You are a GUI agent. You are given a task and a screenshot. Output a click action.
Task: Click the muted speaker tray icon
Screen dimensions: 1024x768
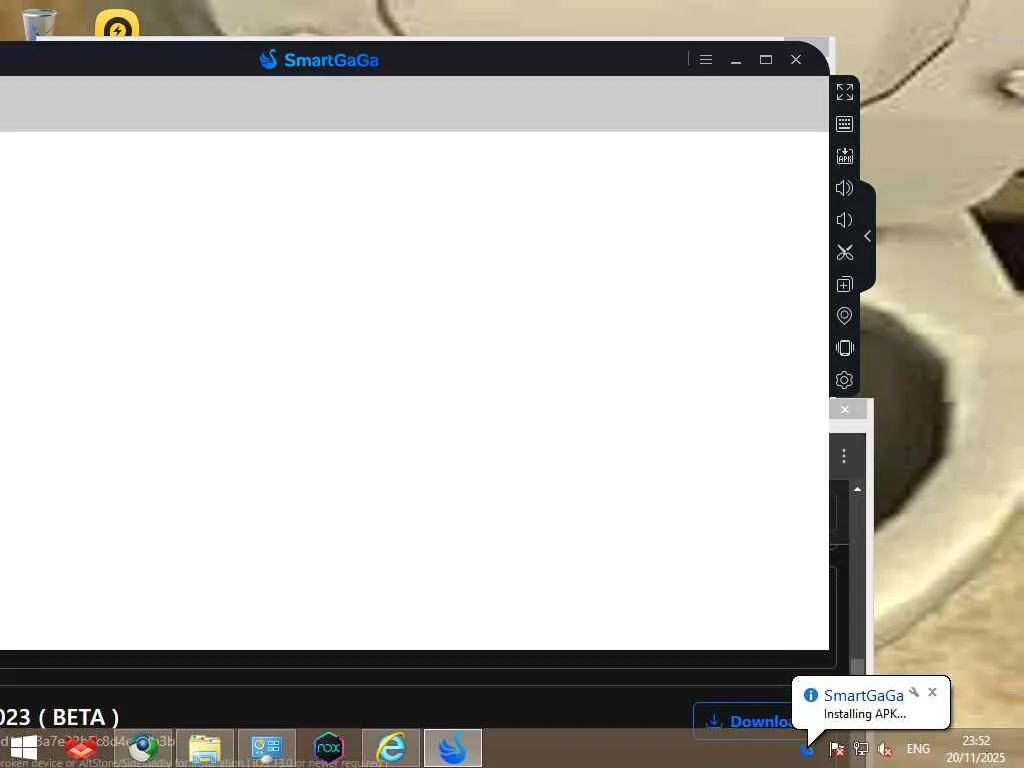coord(885,749)
